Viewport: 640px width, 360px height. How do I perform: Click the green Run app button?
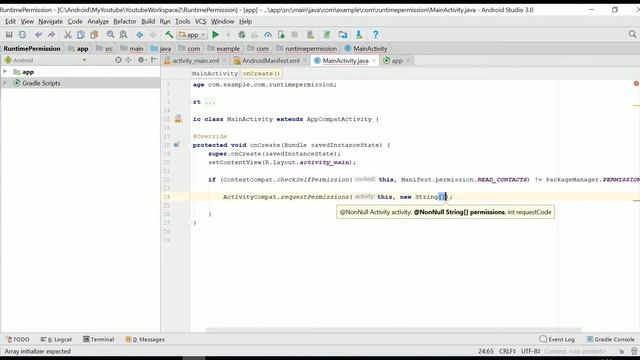[216, 35]
